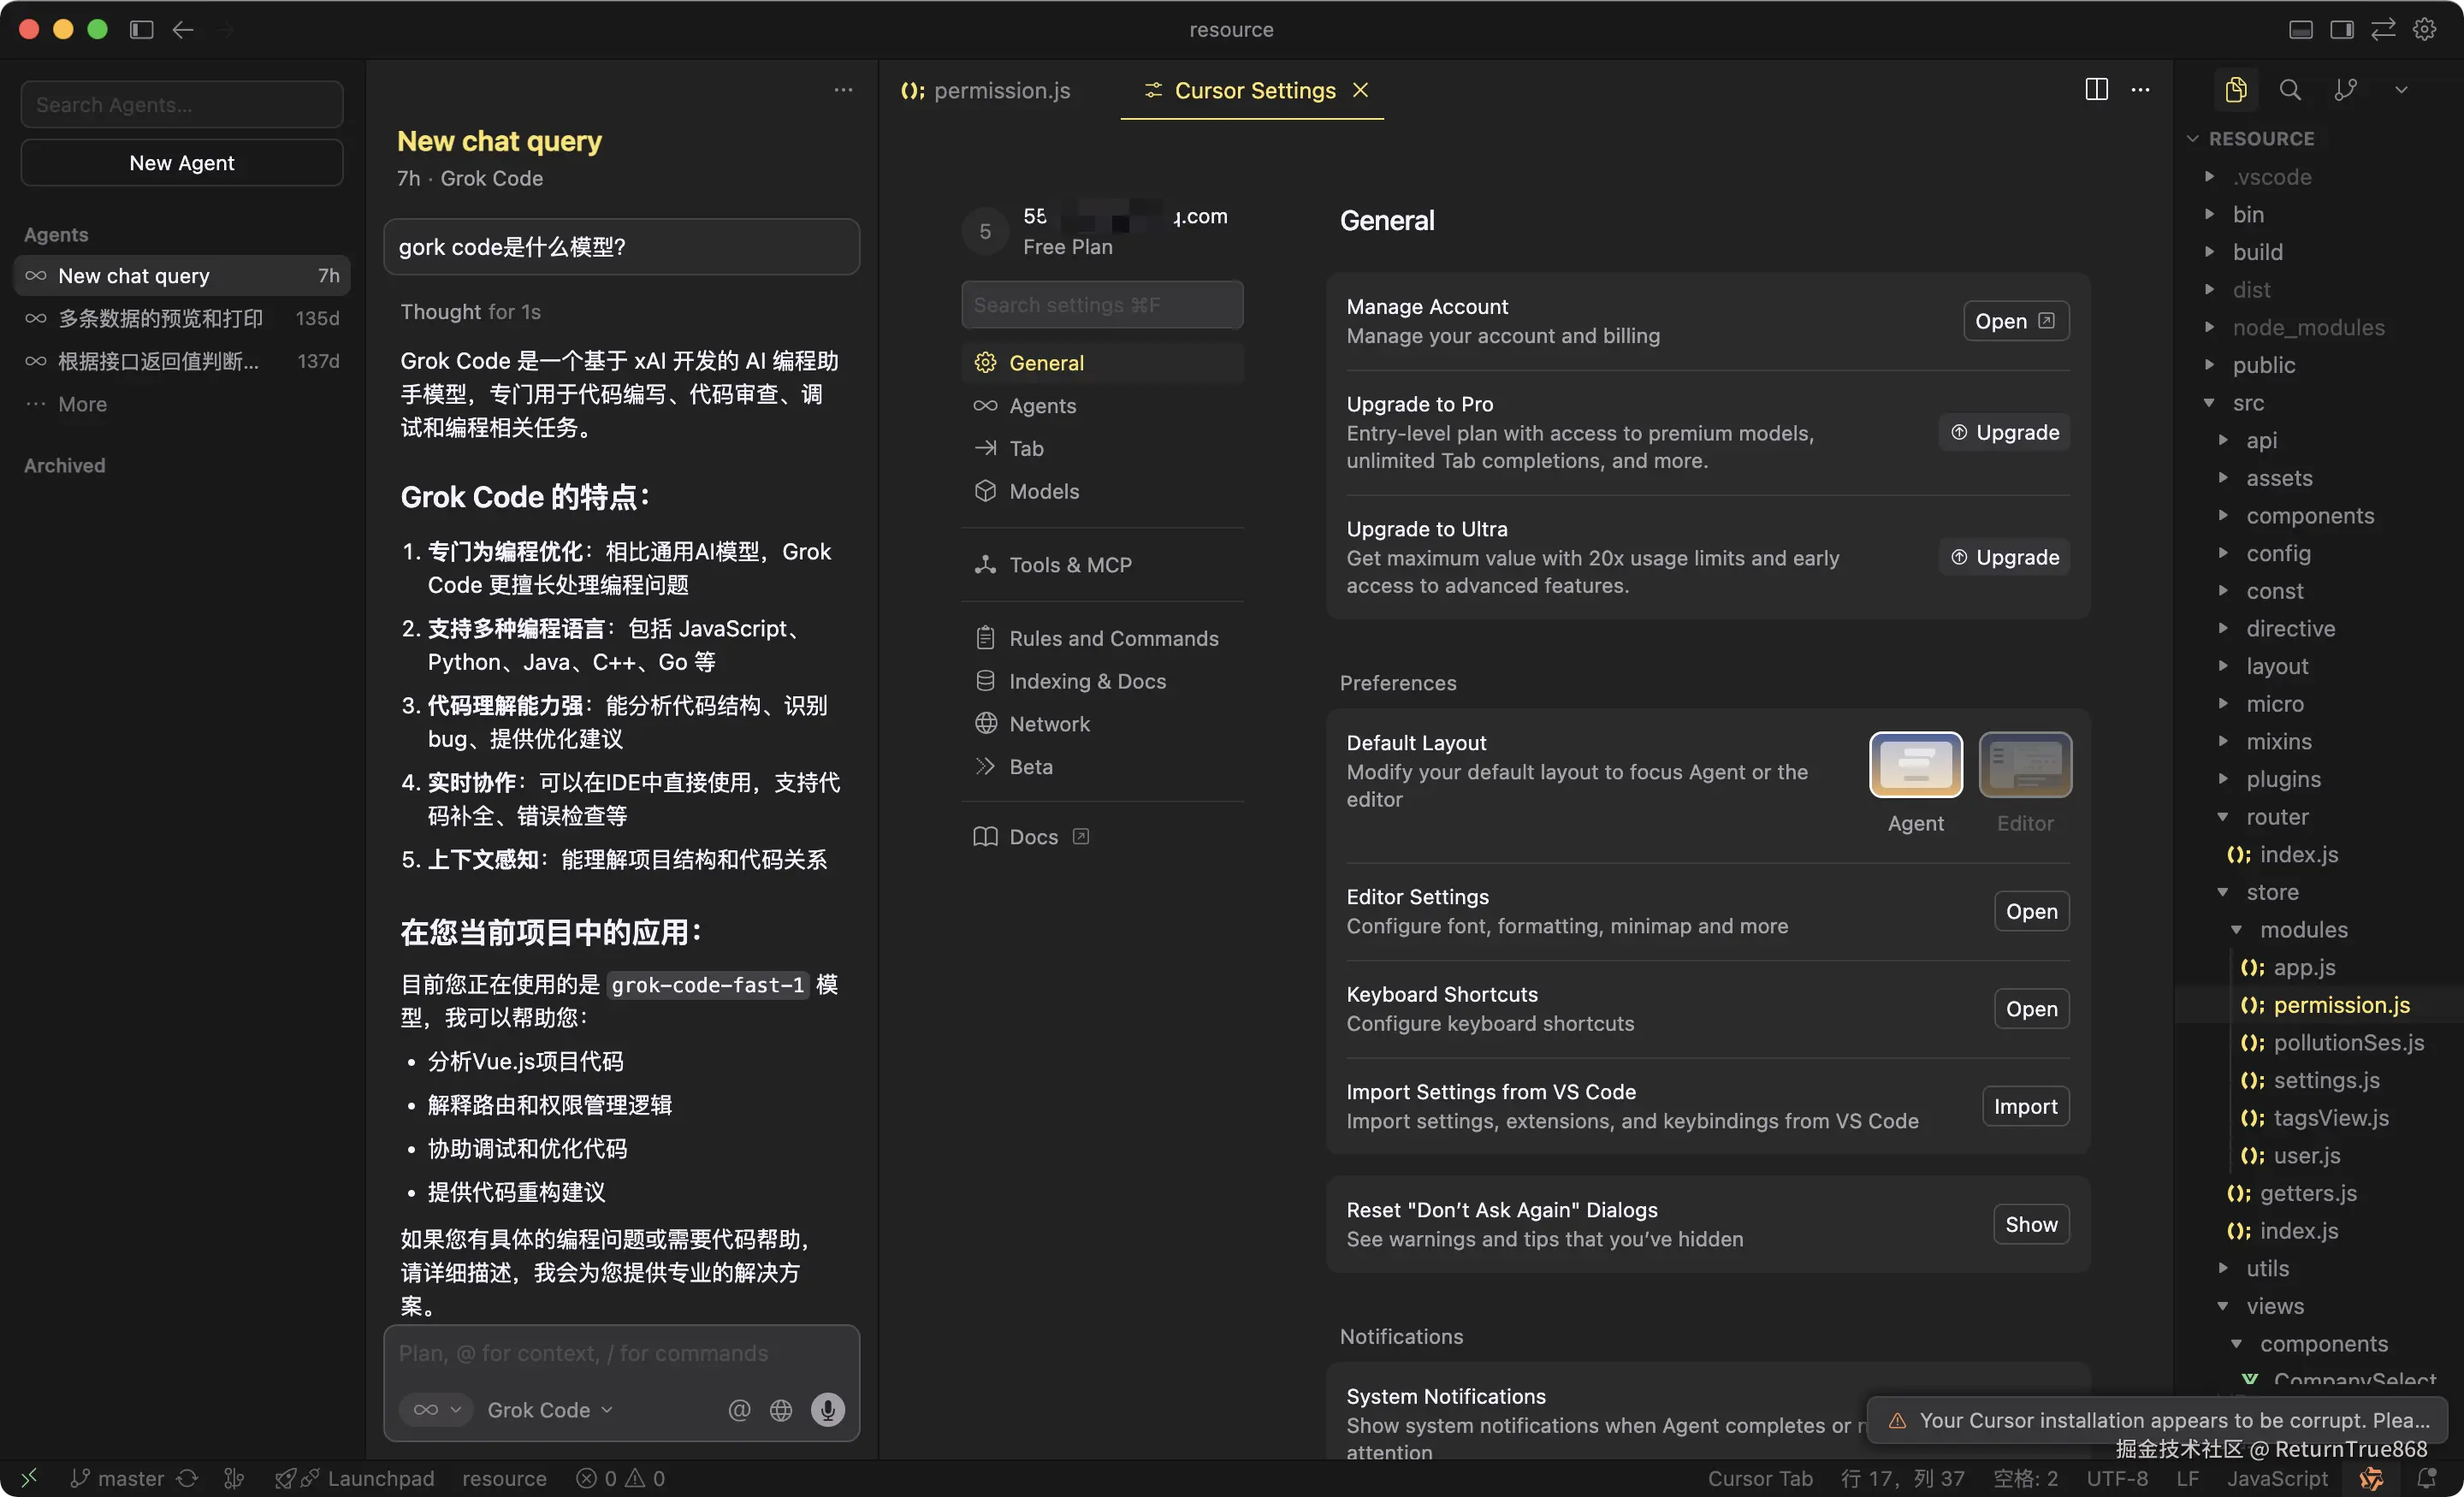The image size is (2464, 1497).
Task: Open settings gear icon in title bar
Action: [2424, 29]
